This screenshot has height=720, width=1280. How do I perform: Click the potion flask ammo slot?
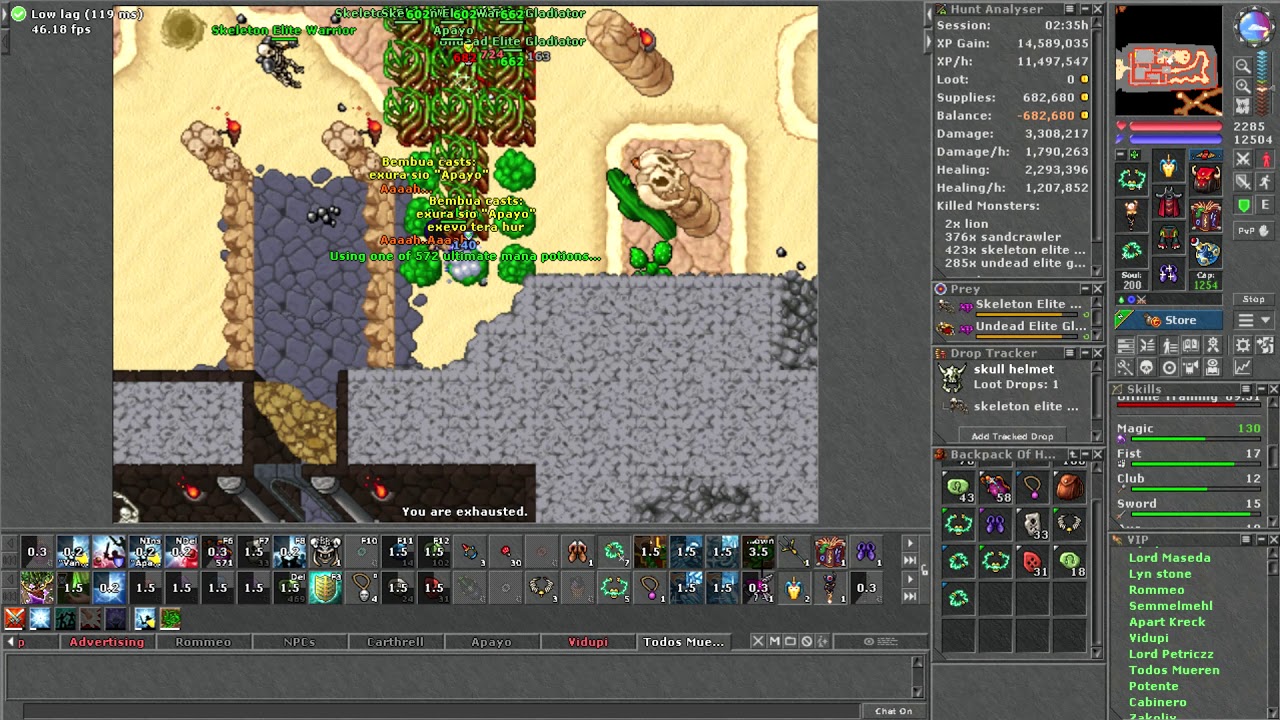1206,251
